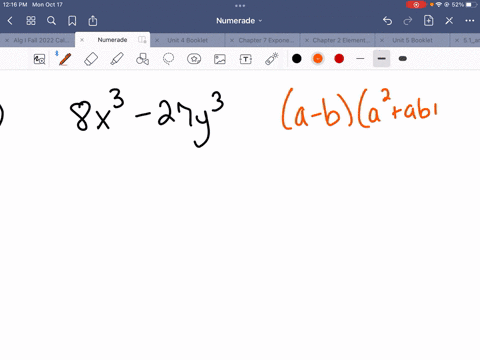
Task: Close the Unit 4 Booklet tab
Action: point(157,40)
